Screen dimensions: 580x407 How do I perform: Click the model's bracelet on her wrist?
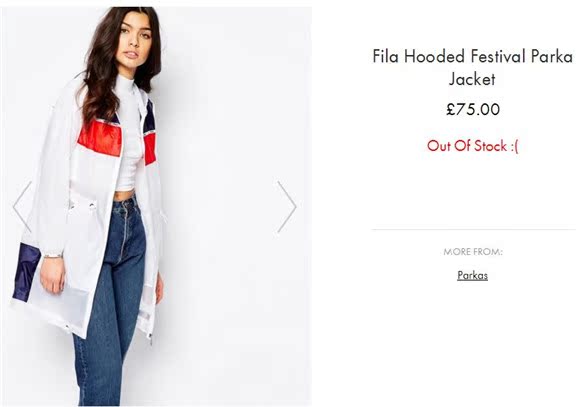click(x=53, y=256)
